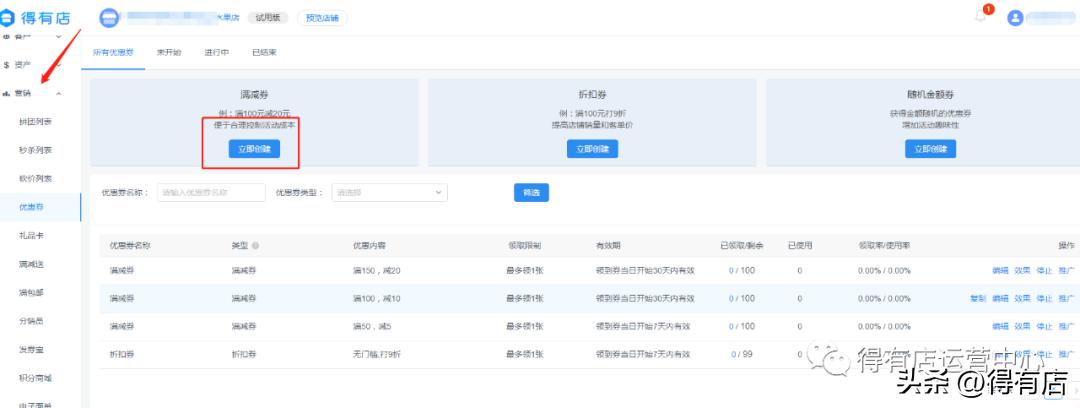
Task: Click 编辑 for the 满150,减20 coupon
Action: point(1000,270)
